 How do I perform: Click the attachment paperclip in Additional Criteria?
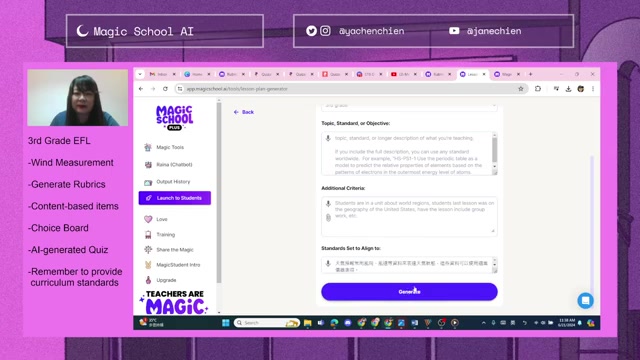328,218
